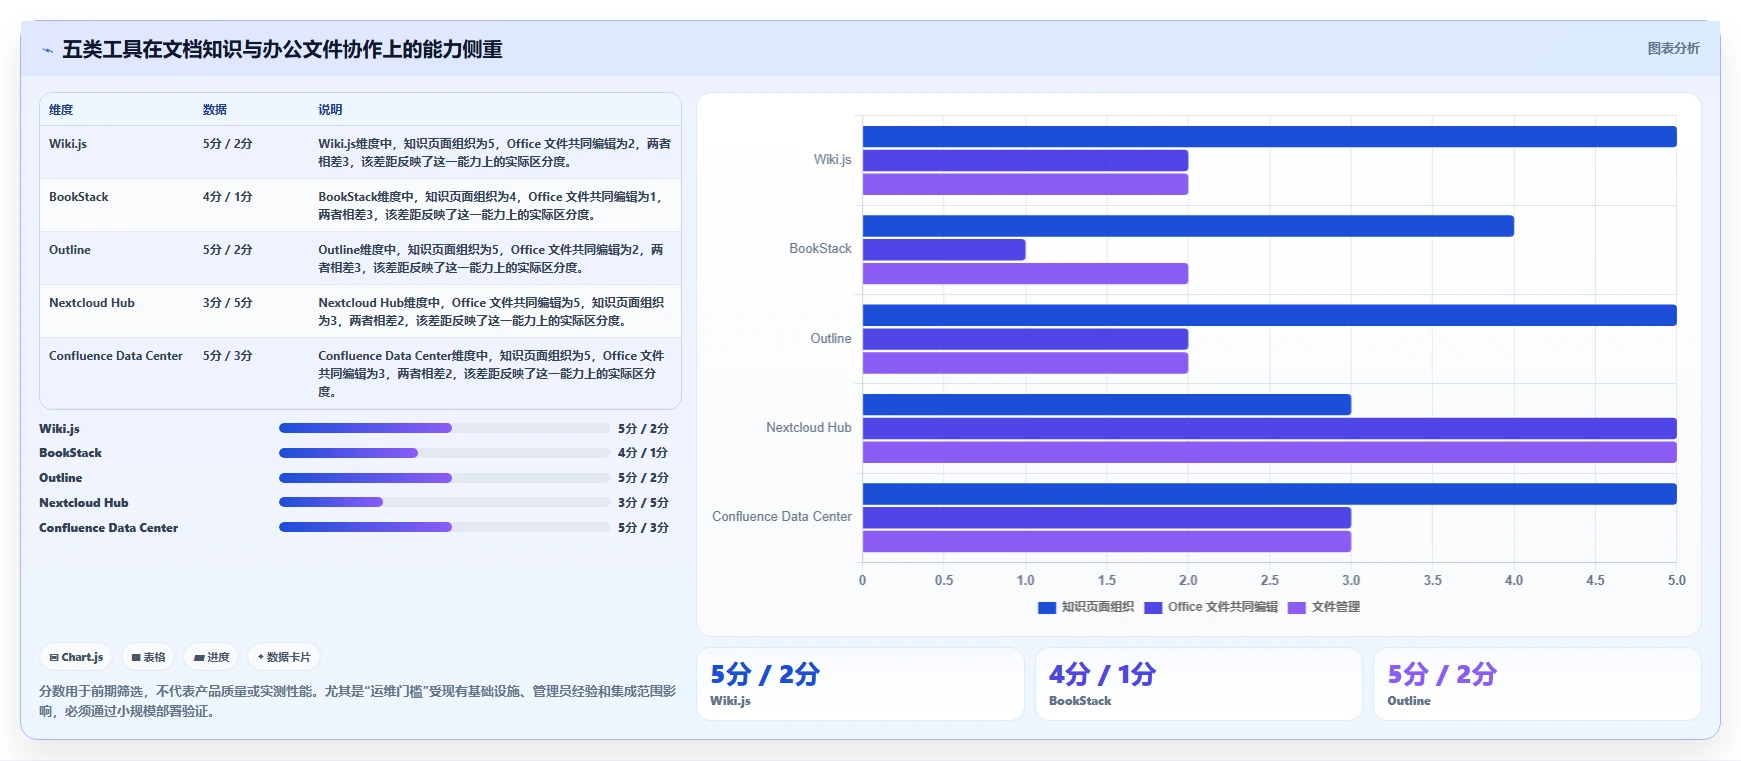Click the Nextcloud Hub description text in table
Viewport: 1741px width, 761px height.
click(x=491, y=312)
